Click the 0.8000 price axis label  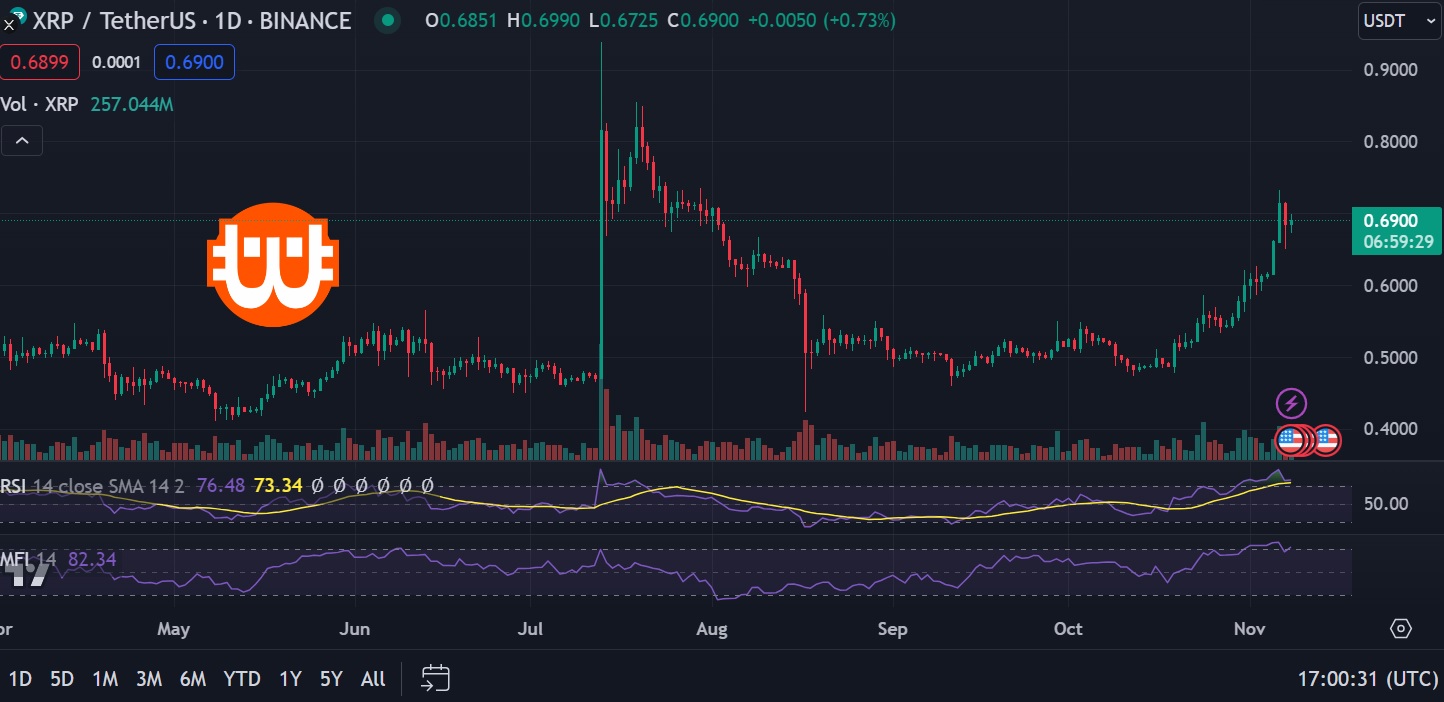pos(1391,142)
